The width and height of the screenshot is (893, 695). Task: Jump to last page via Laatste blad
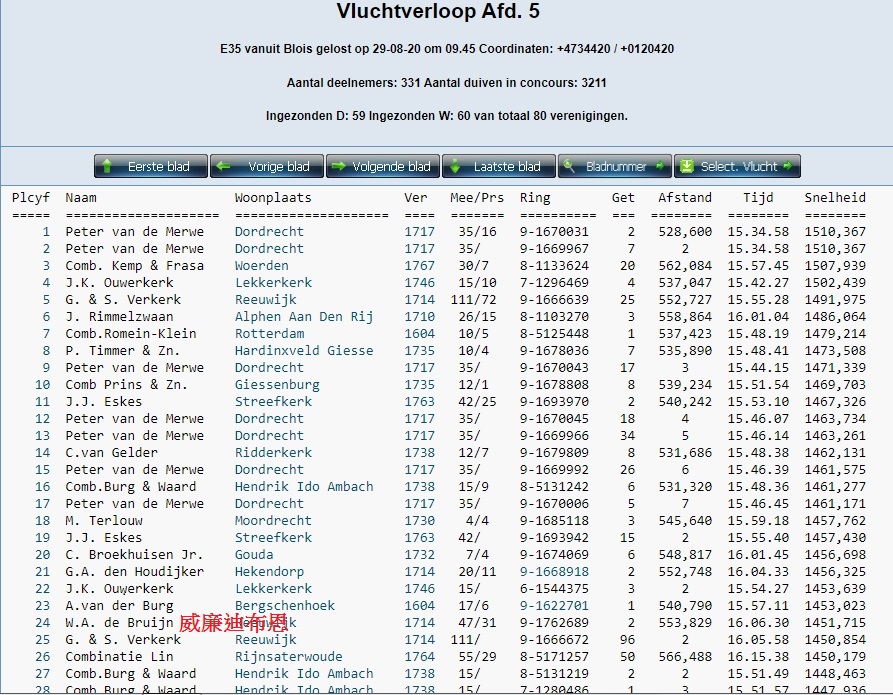[x=499, y=166]
